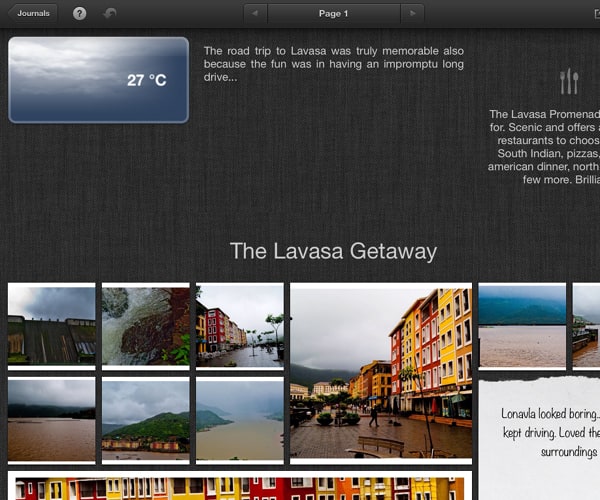
Task: Open the lake with blue mountains photo
Action: [x=522, y=326]
